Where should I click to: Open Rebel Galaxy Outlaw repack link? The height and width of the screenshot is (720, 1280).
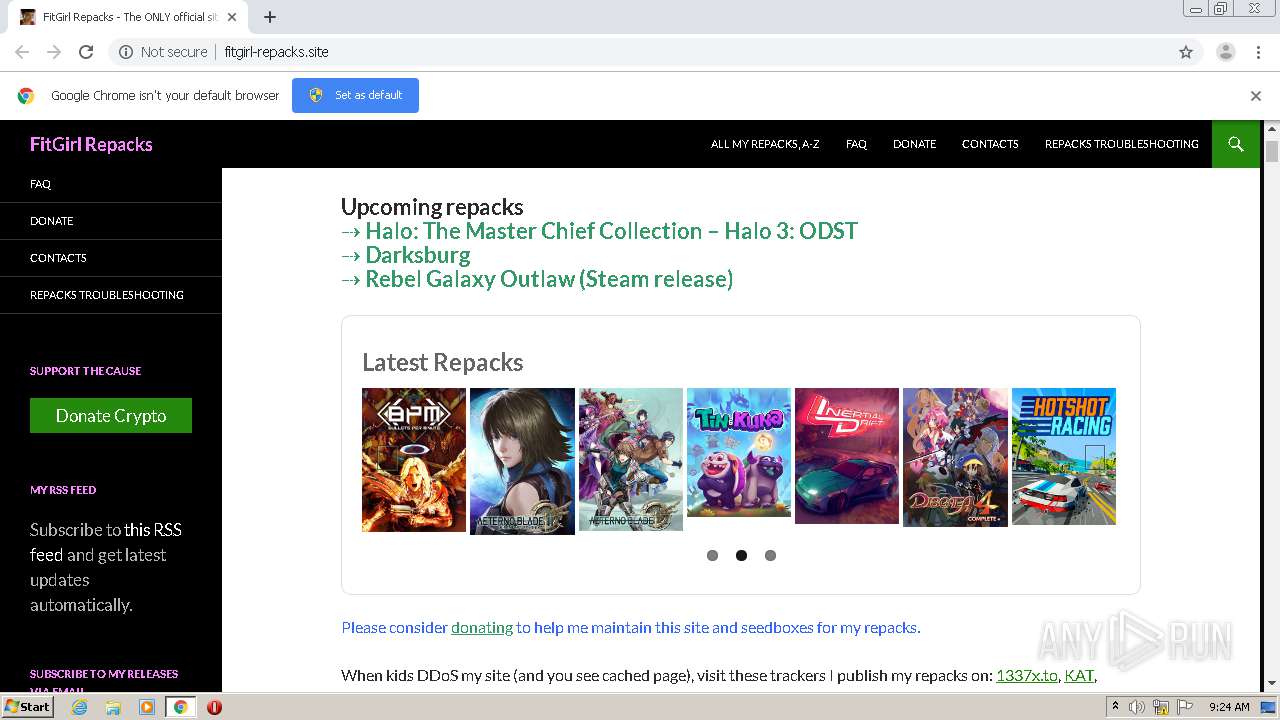coord(549,279)
